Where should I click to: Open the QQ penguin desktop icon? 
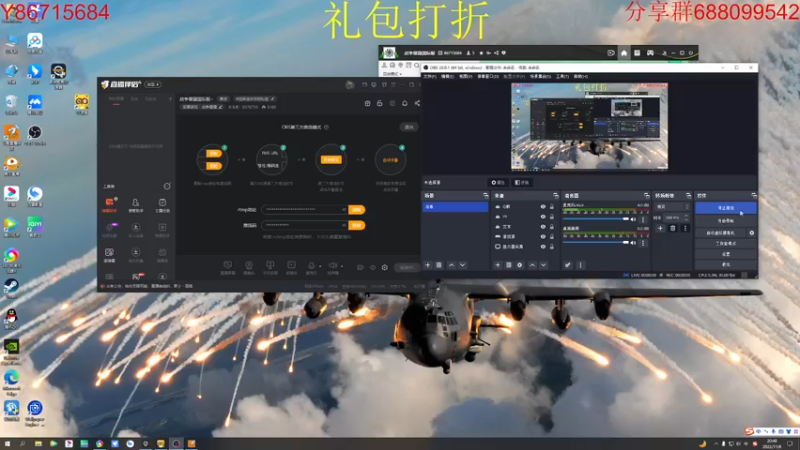point(11,317)
